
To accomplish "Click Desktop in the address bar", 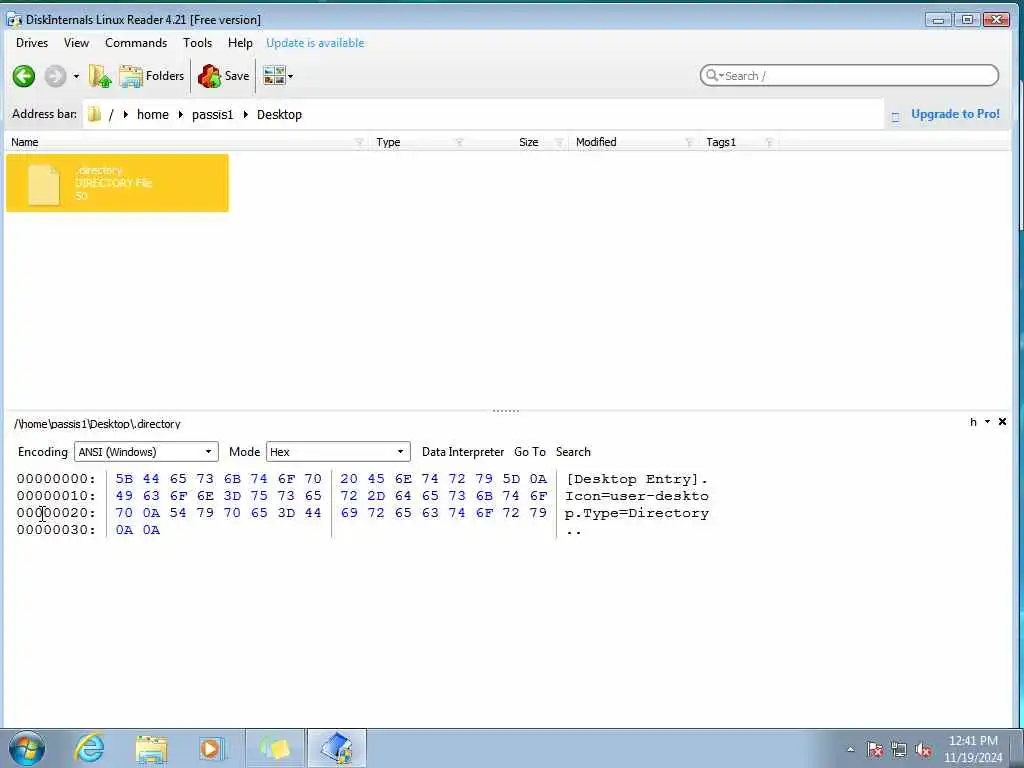I will (x=280, y=115).
